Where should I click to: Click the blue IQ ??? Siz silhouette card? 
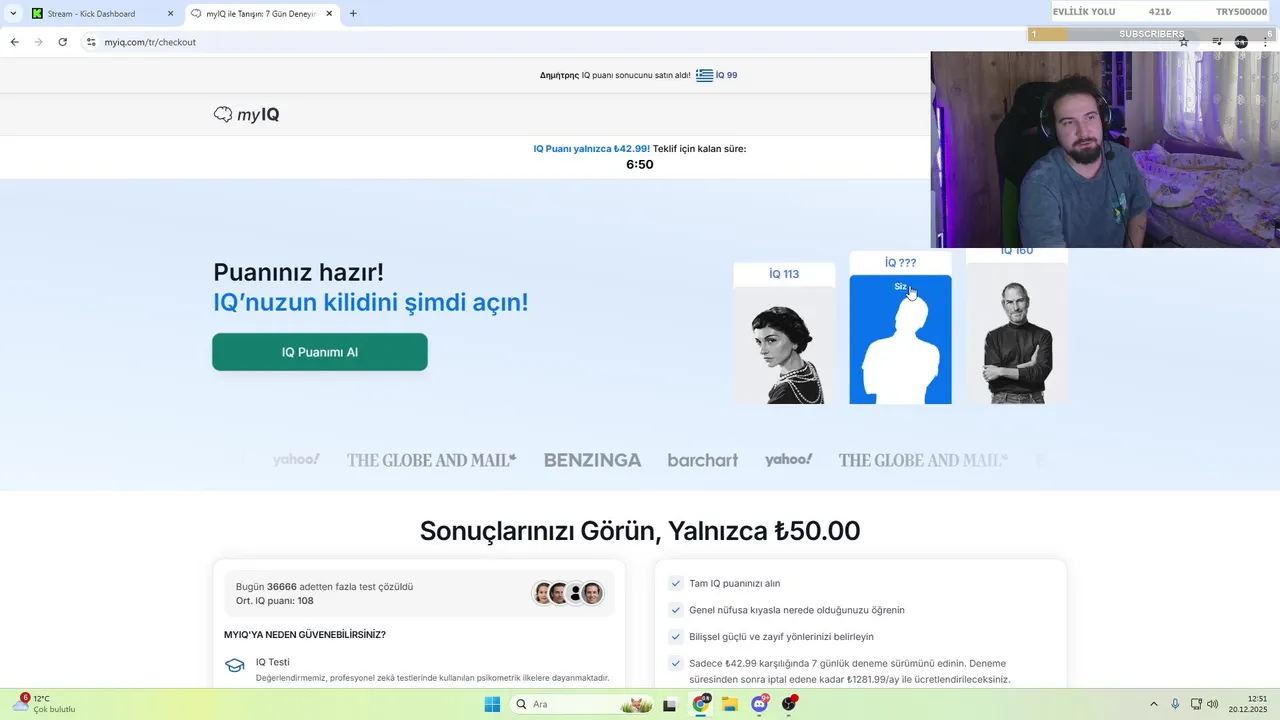(x=900, y=328)
